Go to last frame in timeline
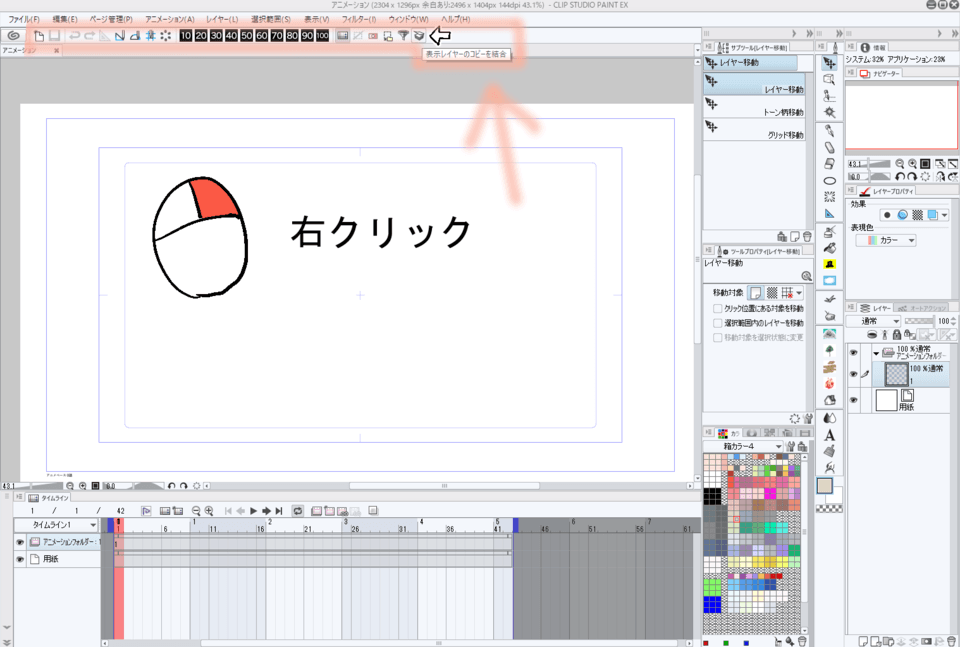 pyautogui.click(x=279, y=510)
